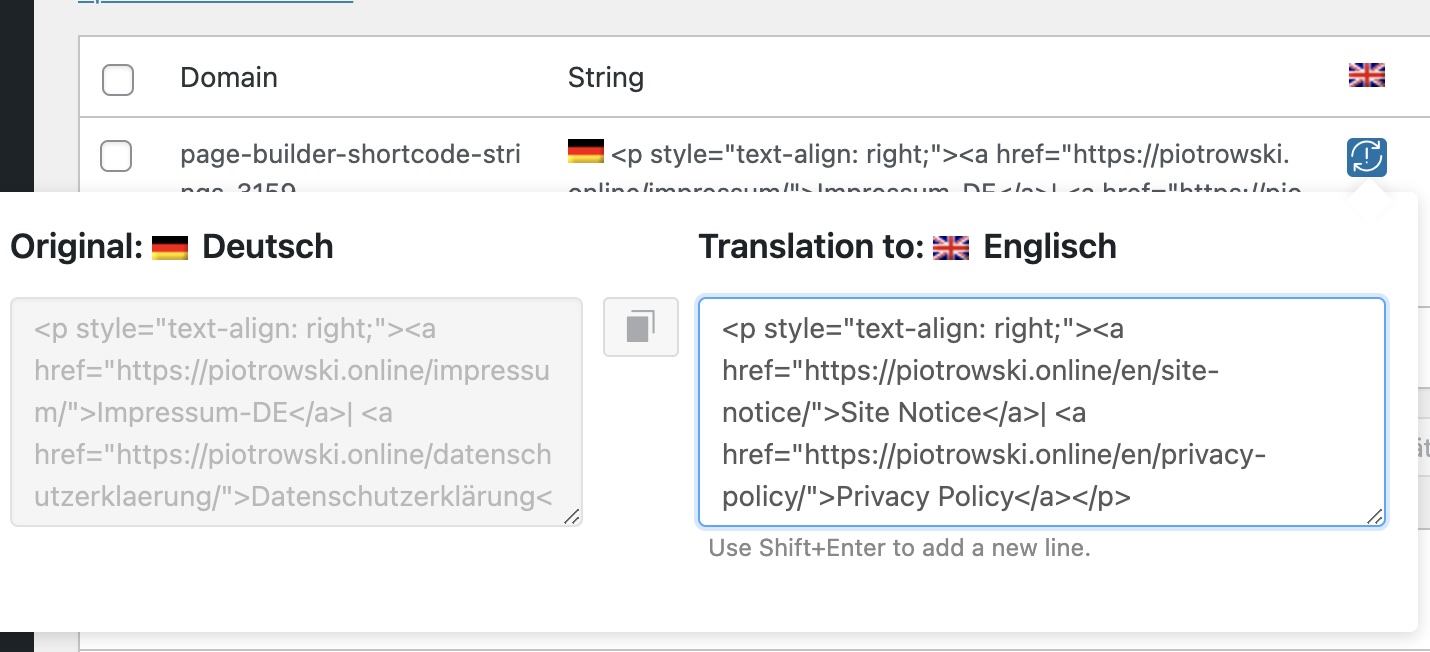Click into the English translation text area
Image resolution: width=1430 pixels, height=652 pixels.
point(1041,411)
